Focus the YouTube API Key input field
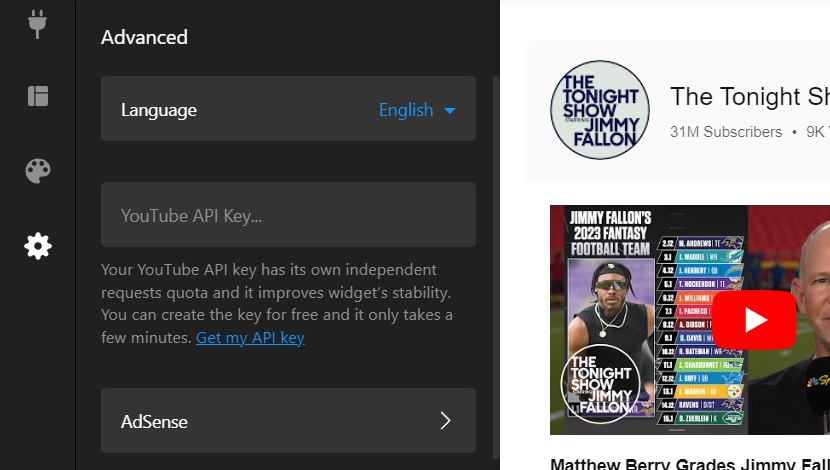Image resolution: width=830 pixels, height=470 pixels. point(288,215)
